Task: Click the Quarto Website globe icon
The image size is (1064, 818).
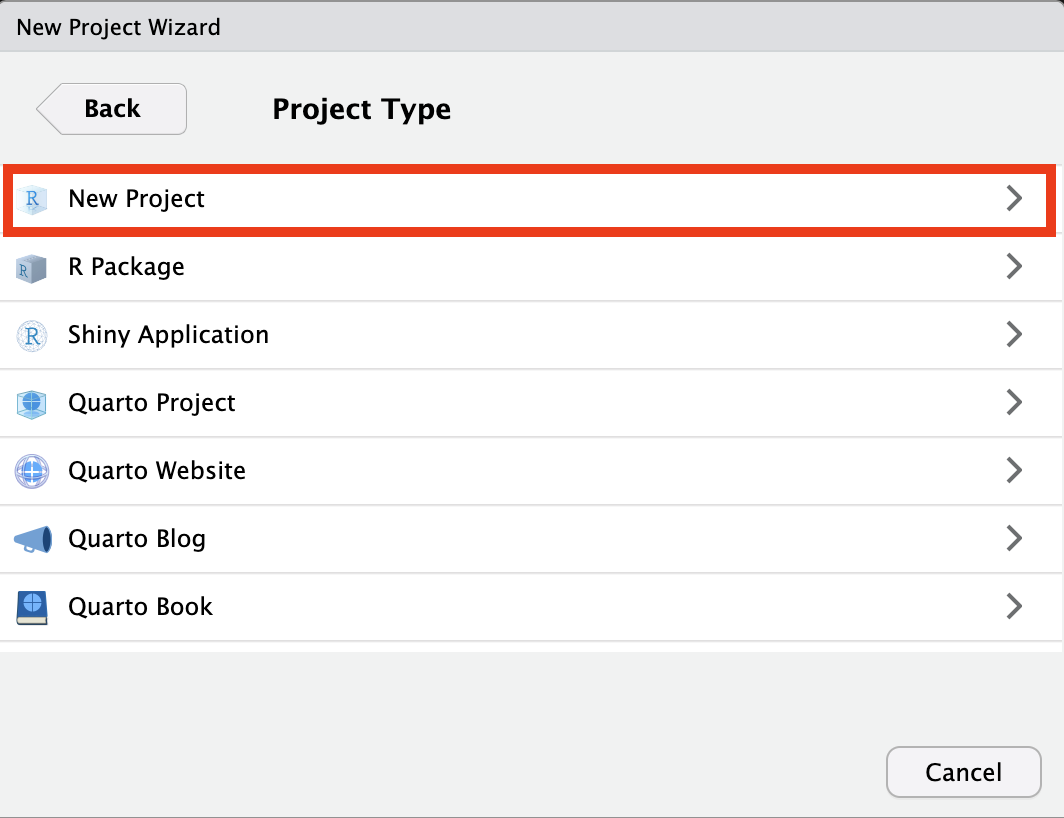Action: (32, 471)
